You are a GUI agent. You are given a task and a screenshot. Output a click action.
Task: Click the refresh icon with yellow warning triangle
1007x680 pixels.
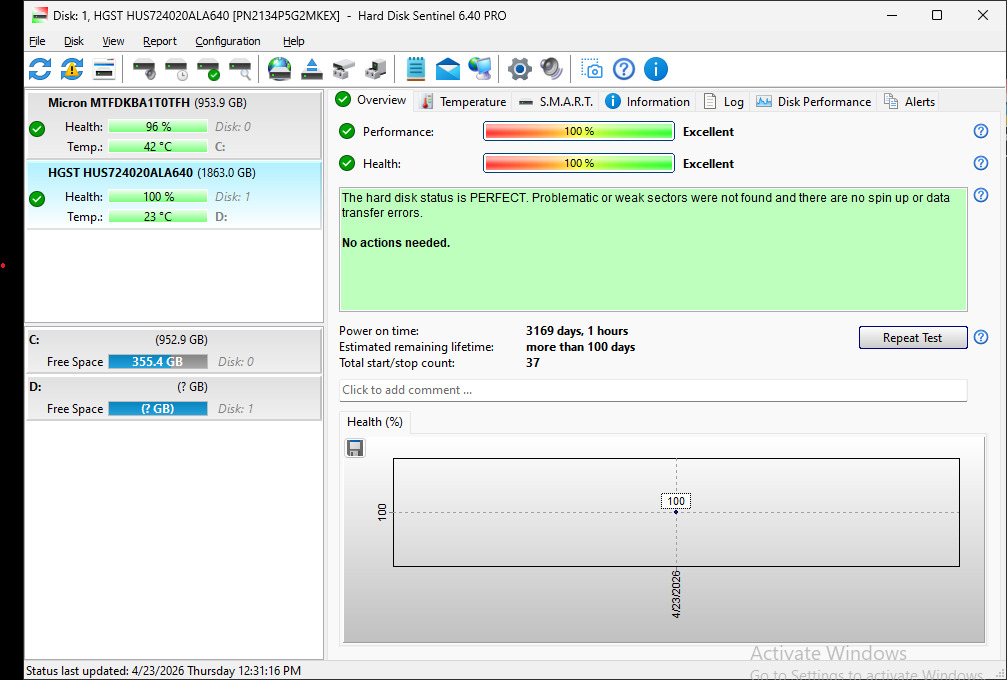pos(72,69)
